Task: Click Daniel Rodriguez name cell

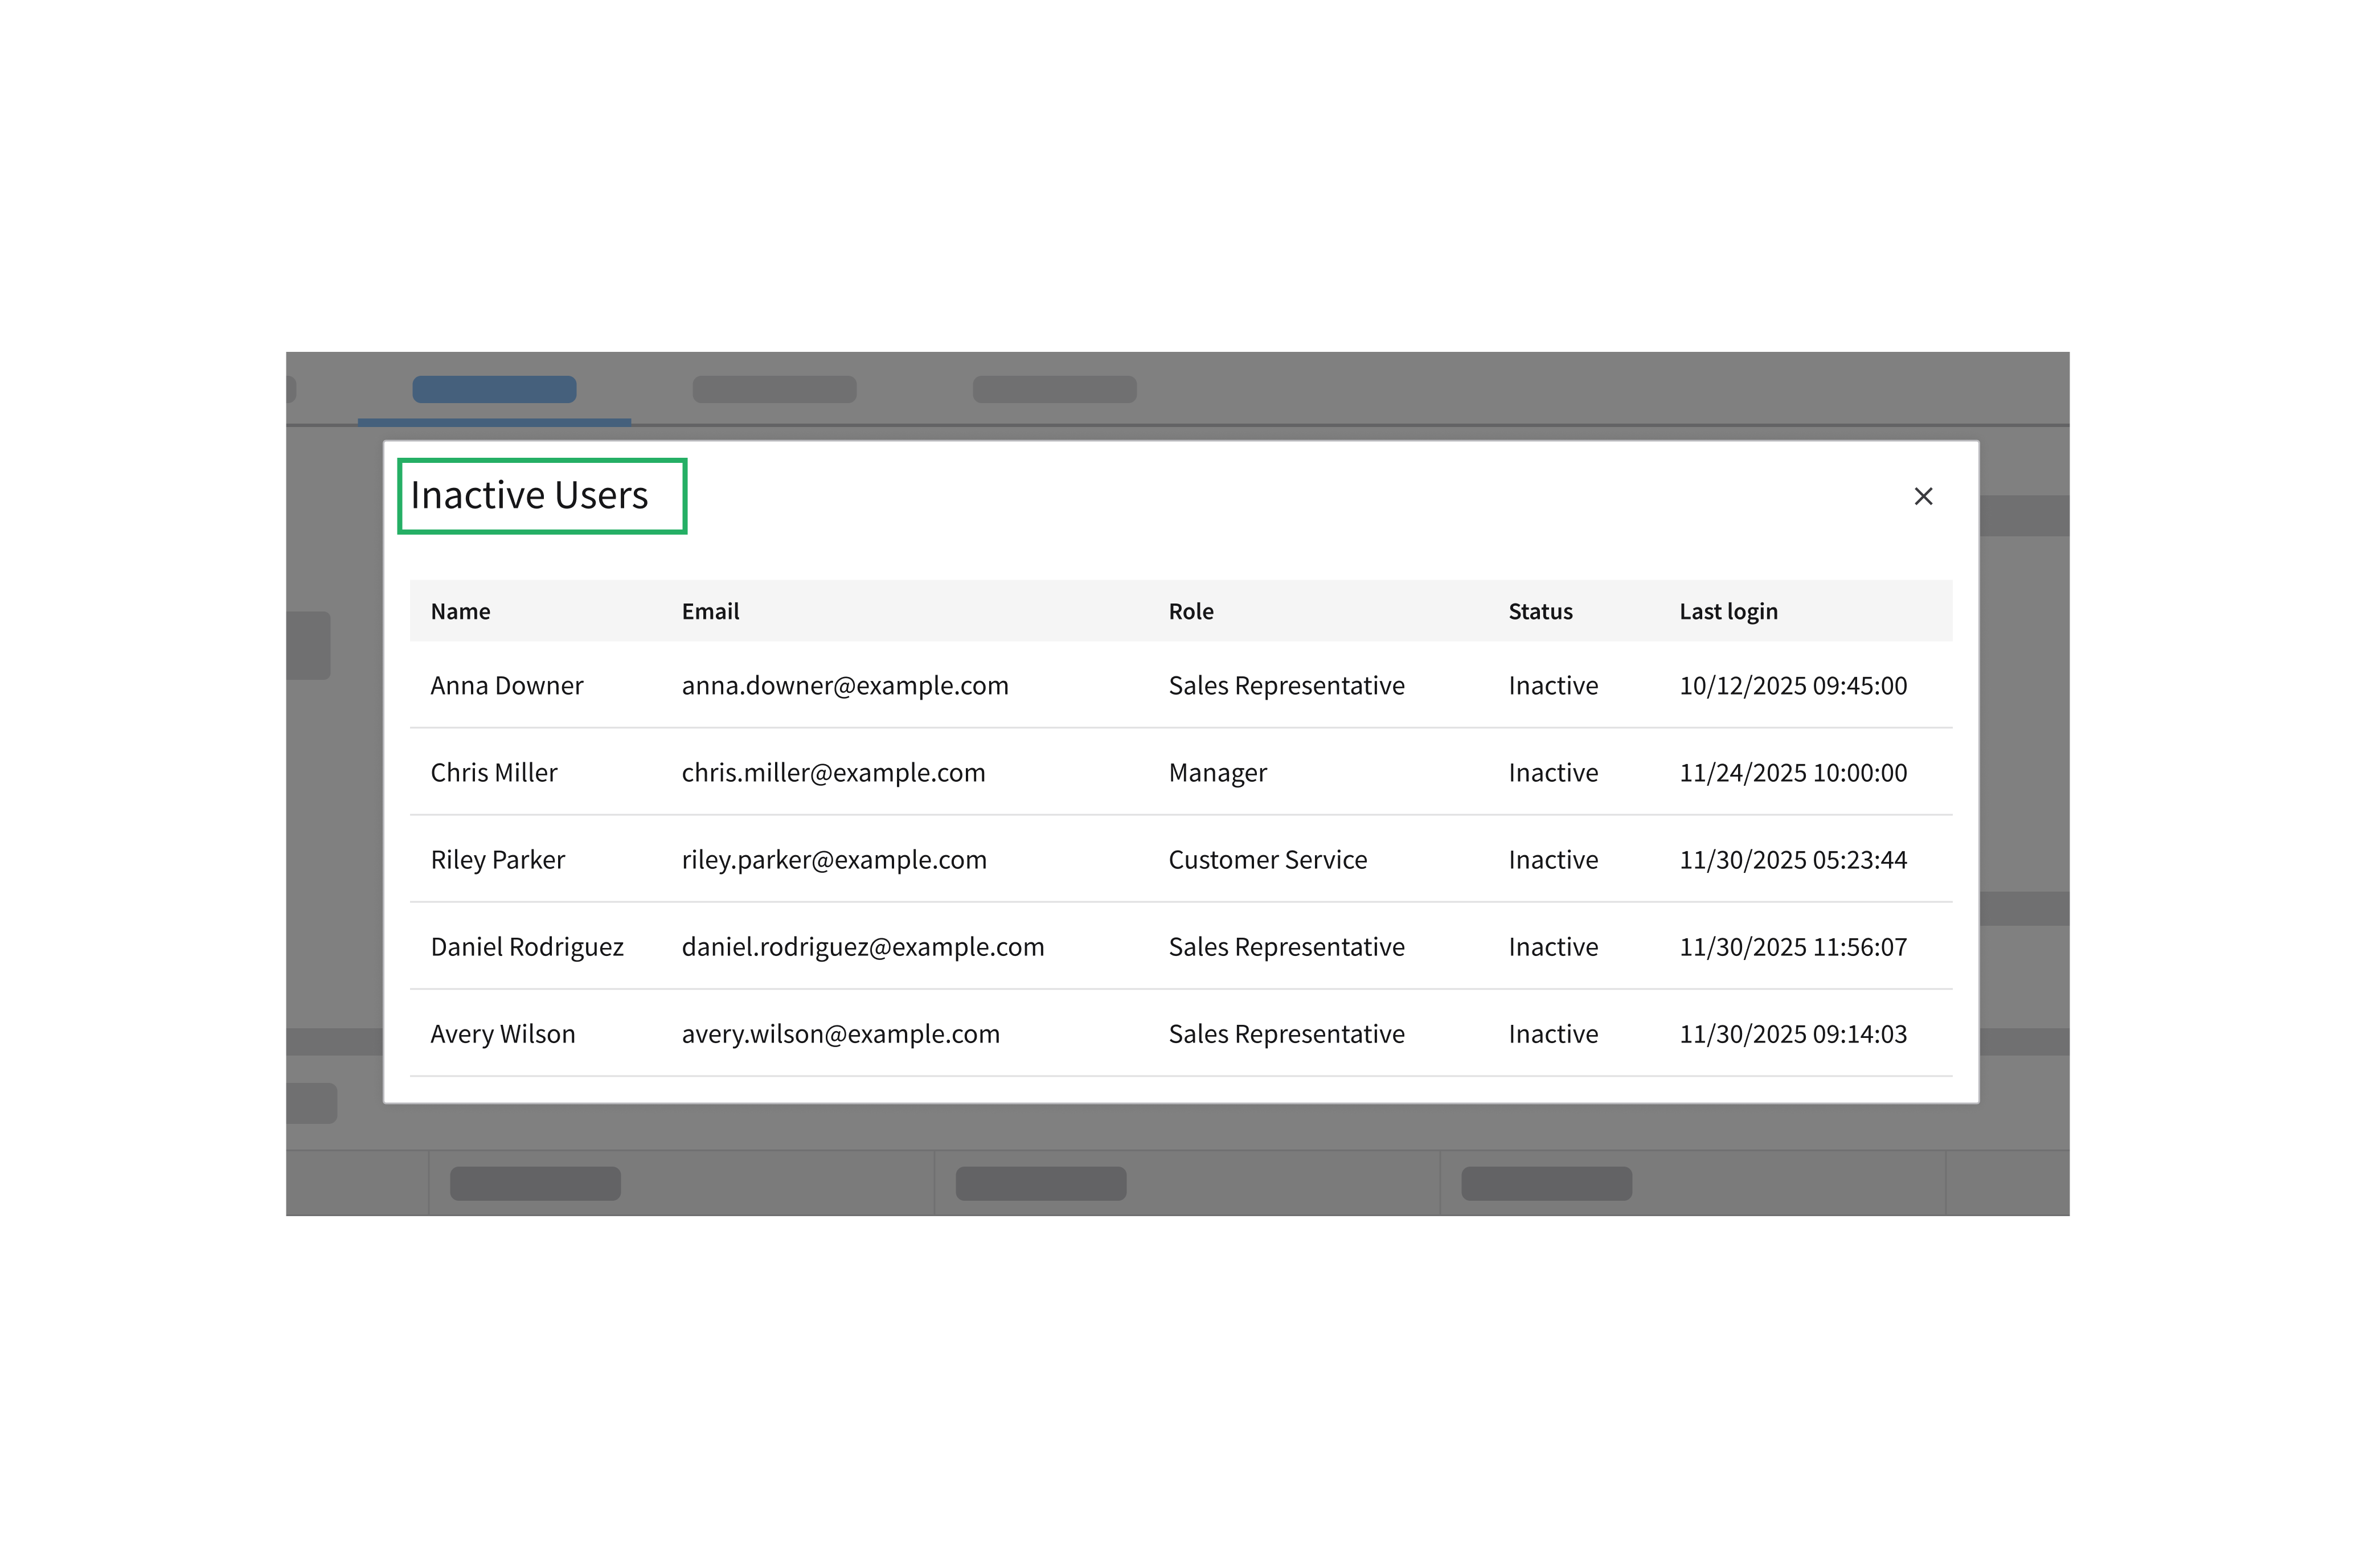Action: 527,947
